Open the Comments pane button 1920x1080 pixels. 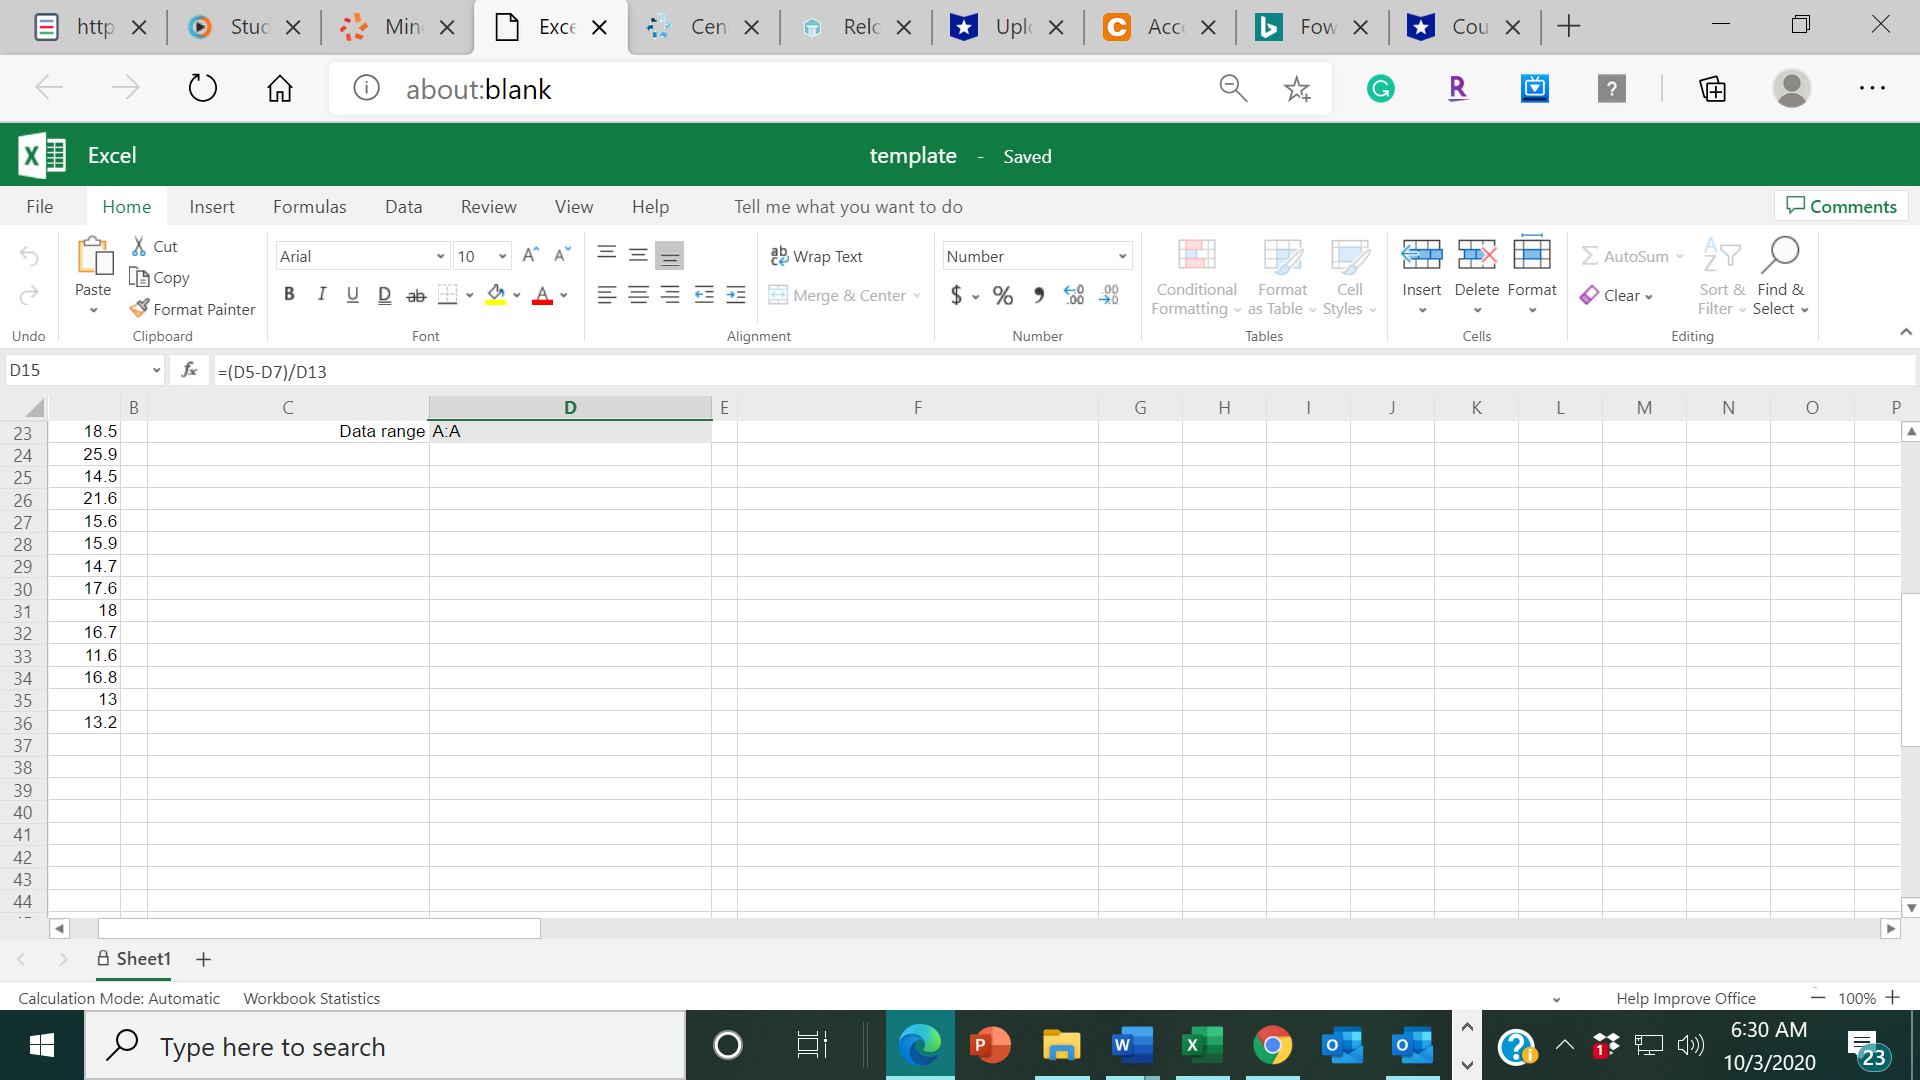pos(1841,206)
